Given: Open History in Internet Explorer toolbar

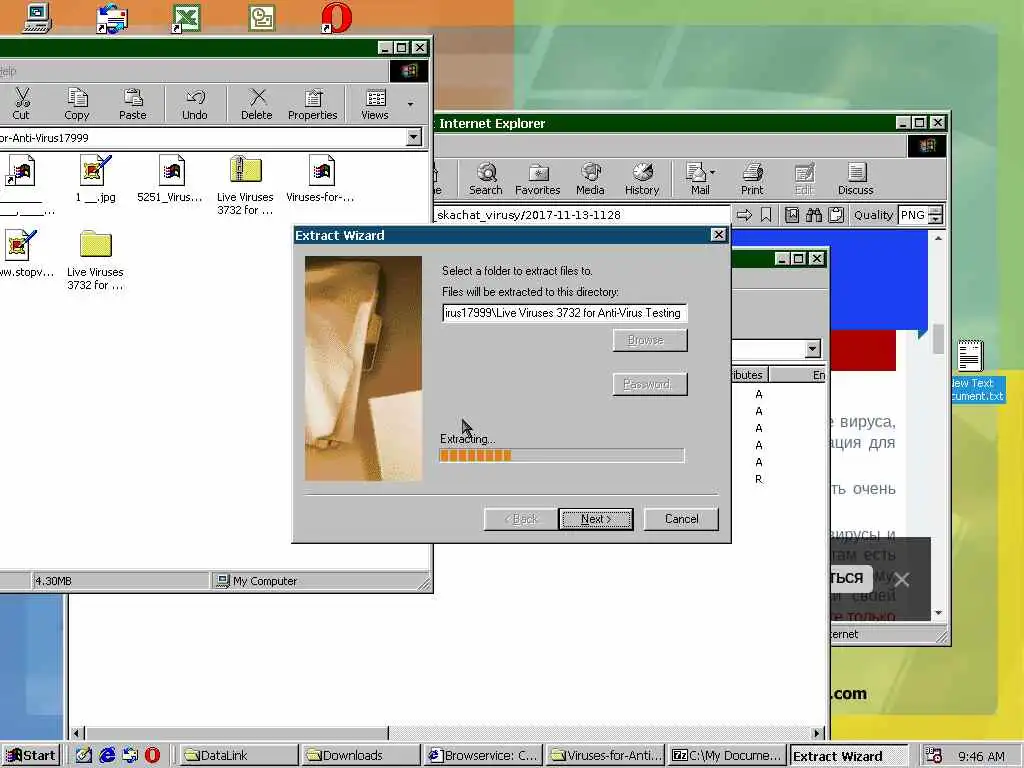Looking at the screenshot, I should click(642, 179).
